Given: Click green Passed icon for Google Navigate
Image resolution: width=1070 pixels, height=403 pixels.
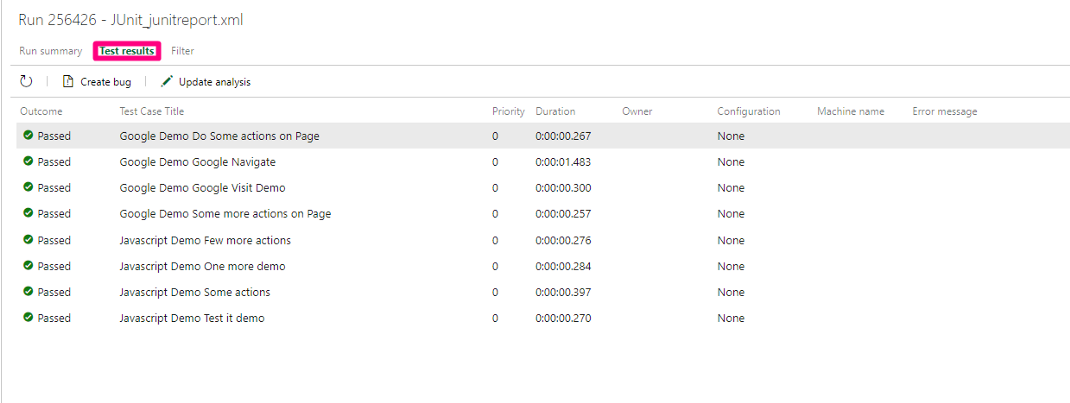Looking at the screenshot, I should pyautogui.click(x=28, y=162).
